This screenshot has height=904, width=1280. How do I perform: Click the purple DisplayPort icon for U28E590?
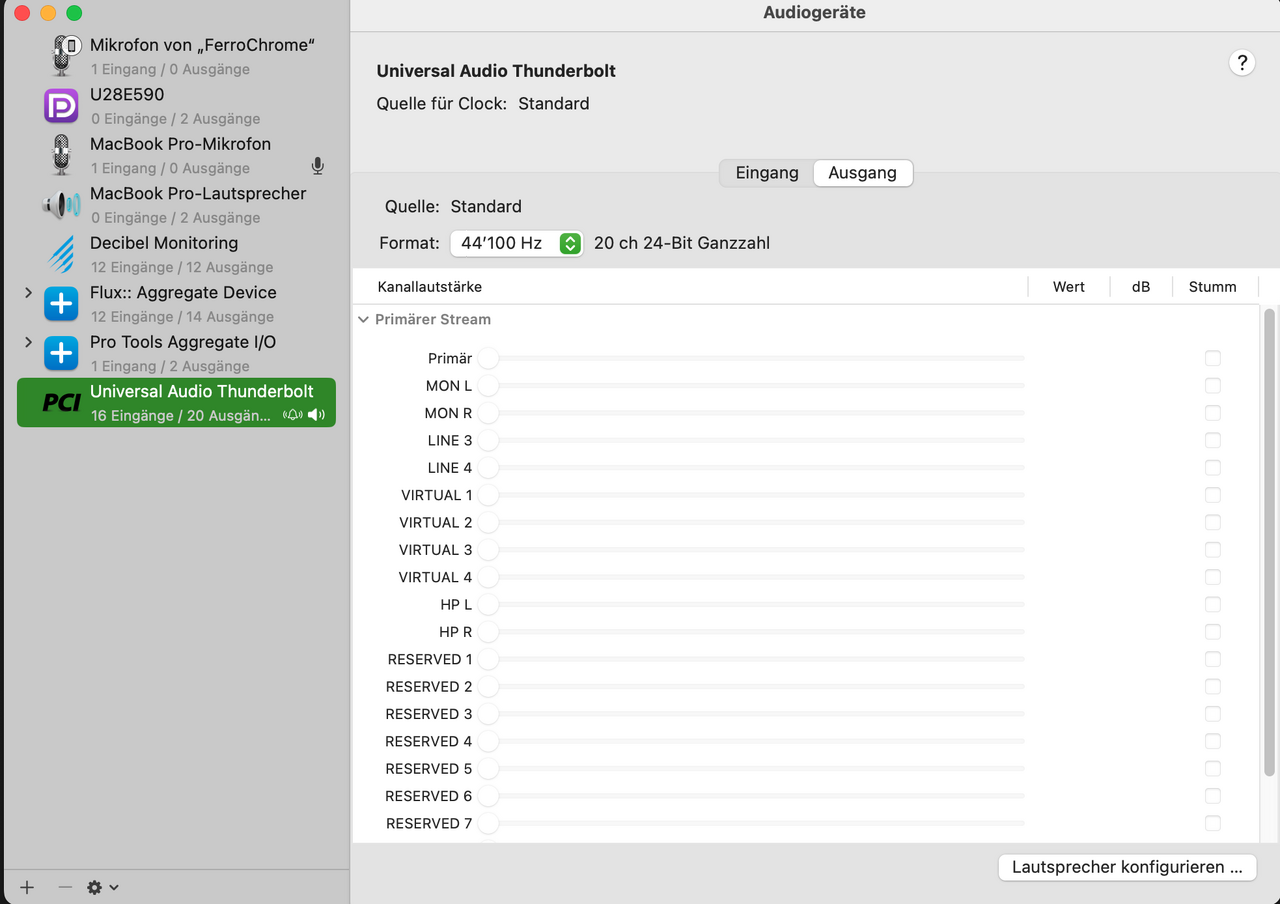[x=62, y=105]
